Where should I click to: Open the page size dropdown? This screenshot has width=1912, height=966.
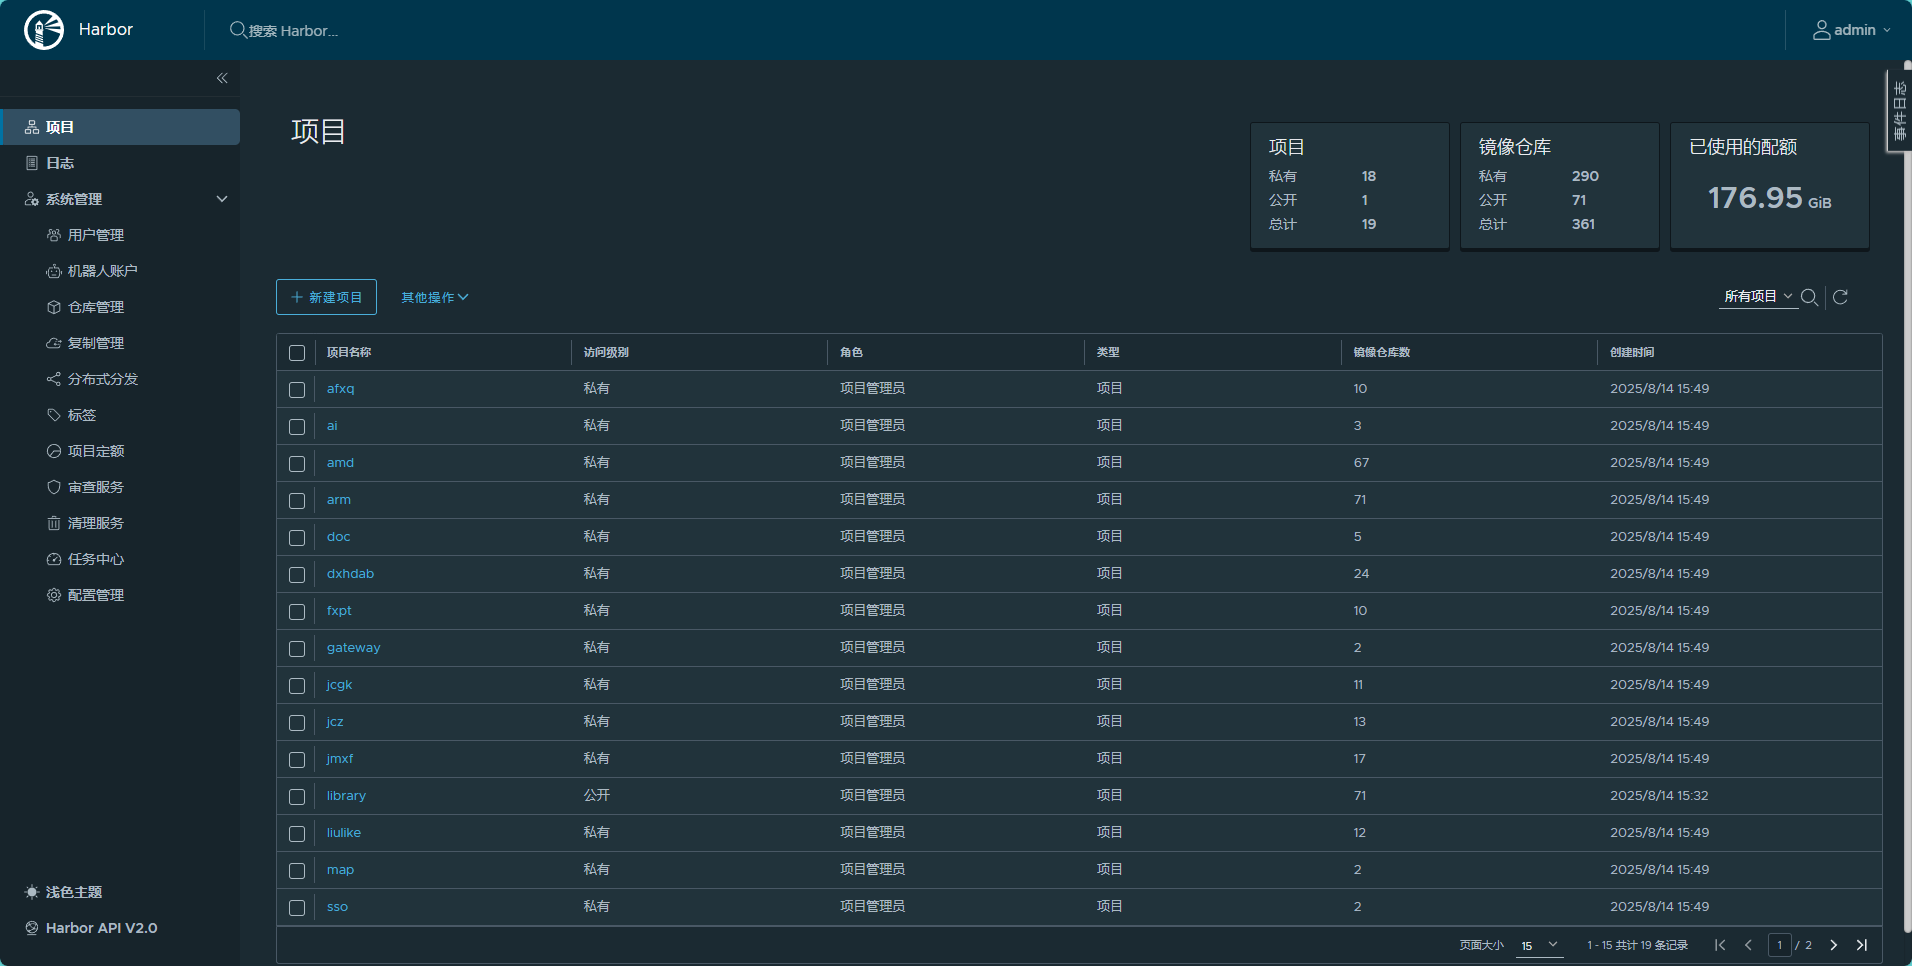coord(1539,945)
